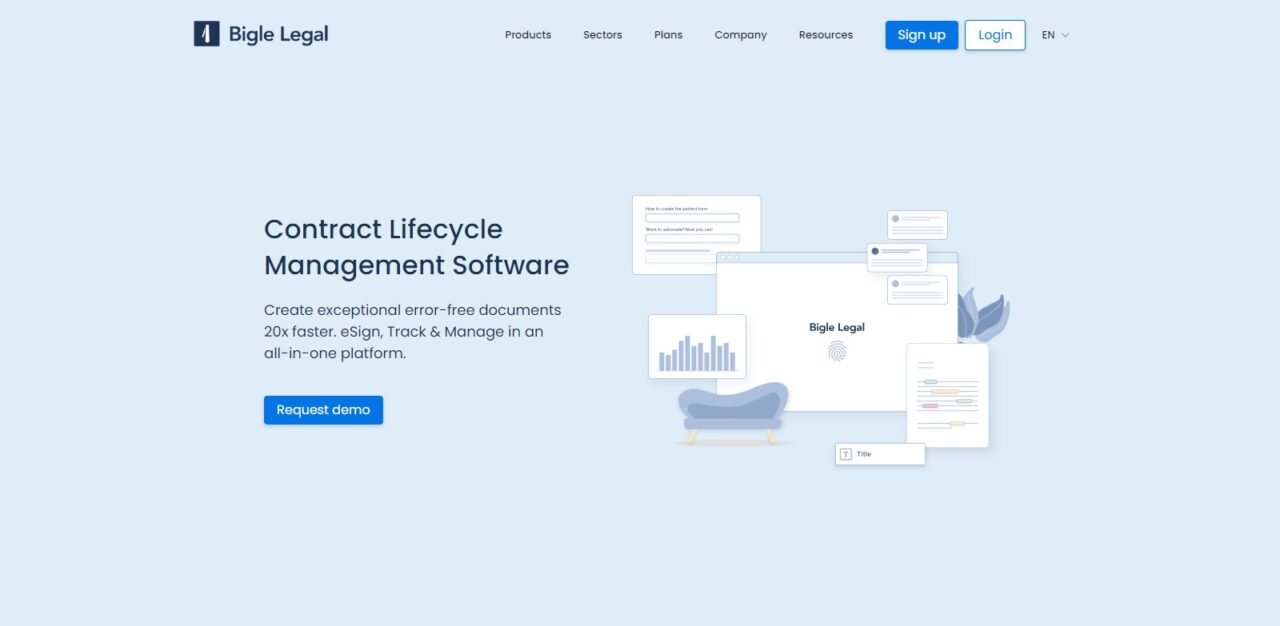Click the Login button

click(x=995, y=35)
